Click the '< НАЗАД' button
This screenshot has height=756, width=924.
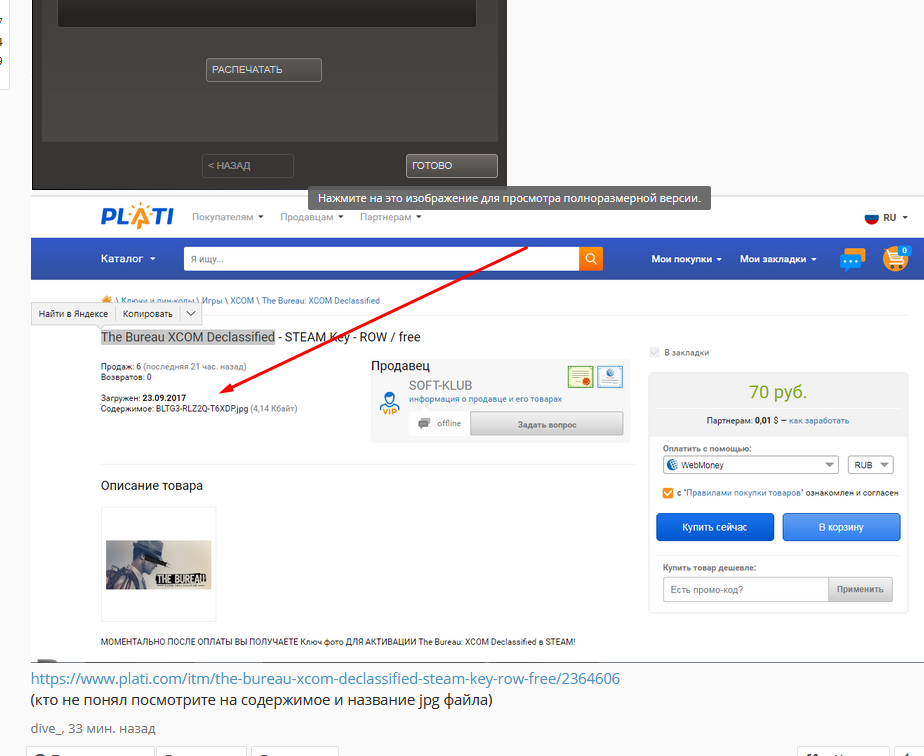(248, 166)
